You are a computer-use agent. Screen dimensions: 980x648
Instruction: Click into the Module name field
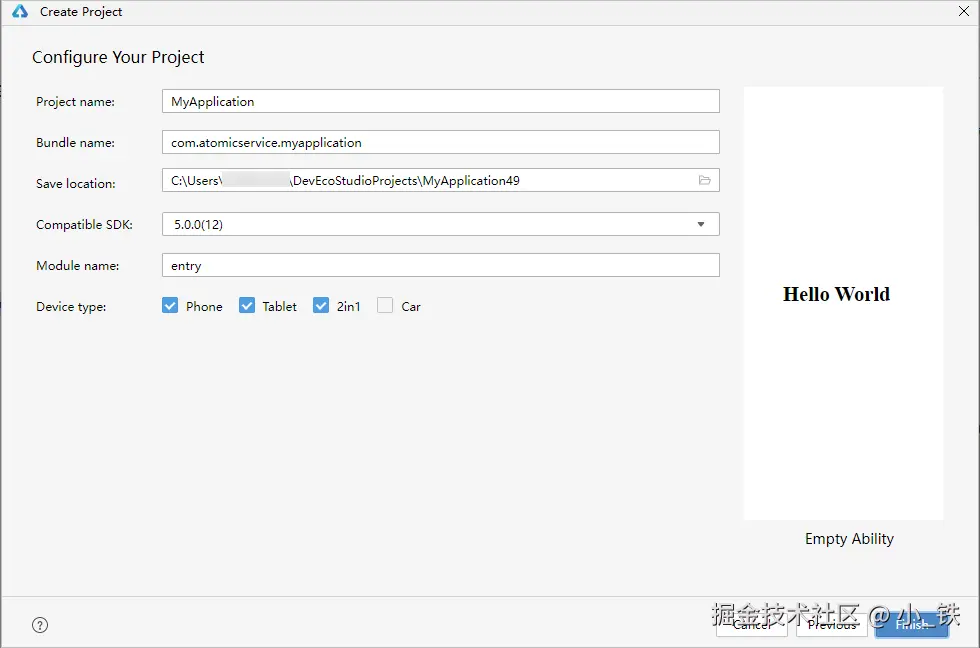click(441, 266)
